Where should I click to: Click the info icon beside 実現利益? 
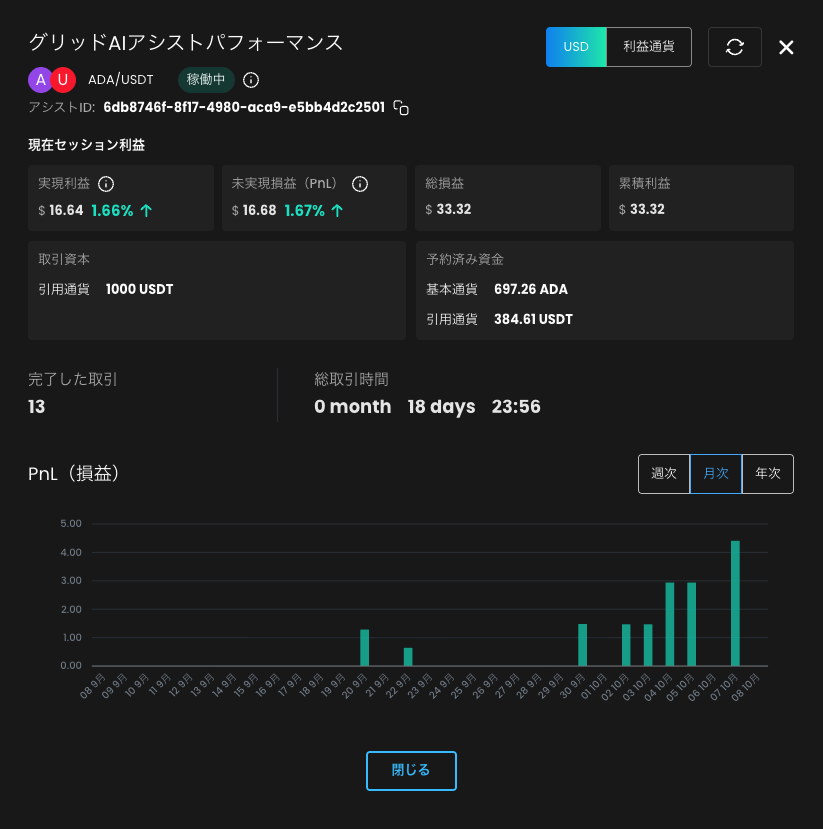pos(105,183)
